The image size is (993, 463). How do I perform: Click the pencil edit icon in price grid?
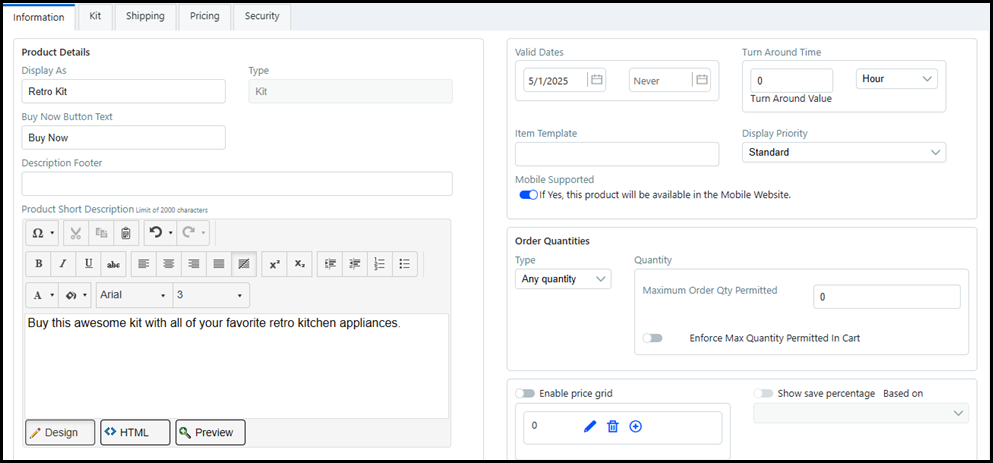(x=590, y=426)
